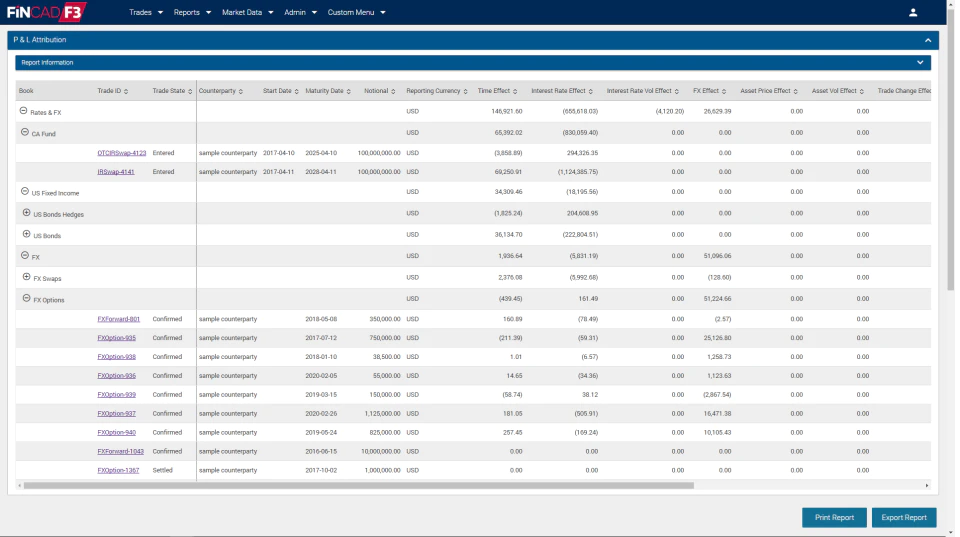The width and height of the screenshot is (960, 537).
Task: Collapse the P & L Attribution panel
Action: tap(928, 40)
